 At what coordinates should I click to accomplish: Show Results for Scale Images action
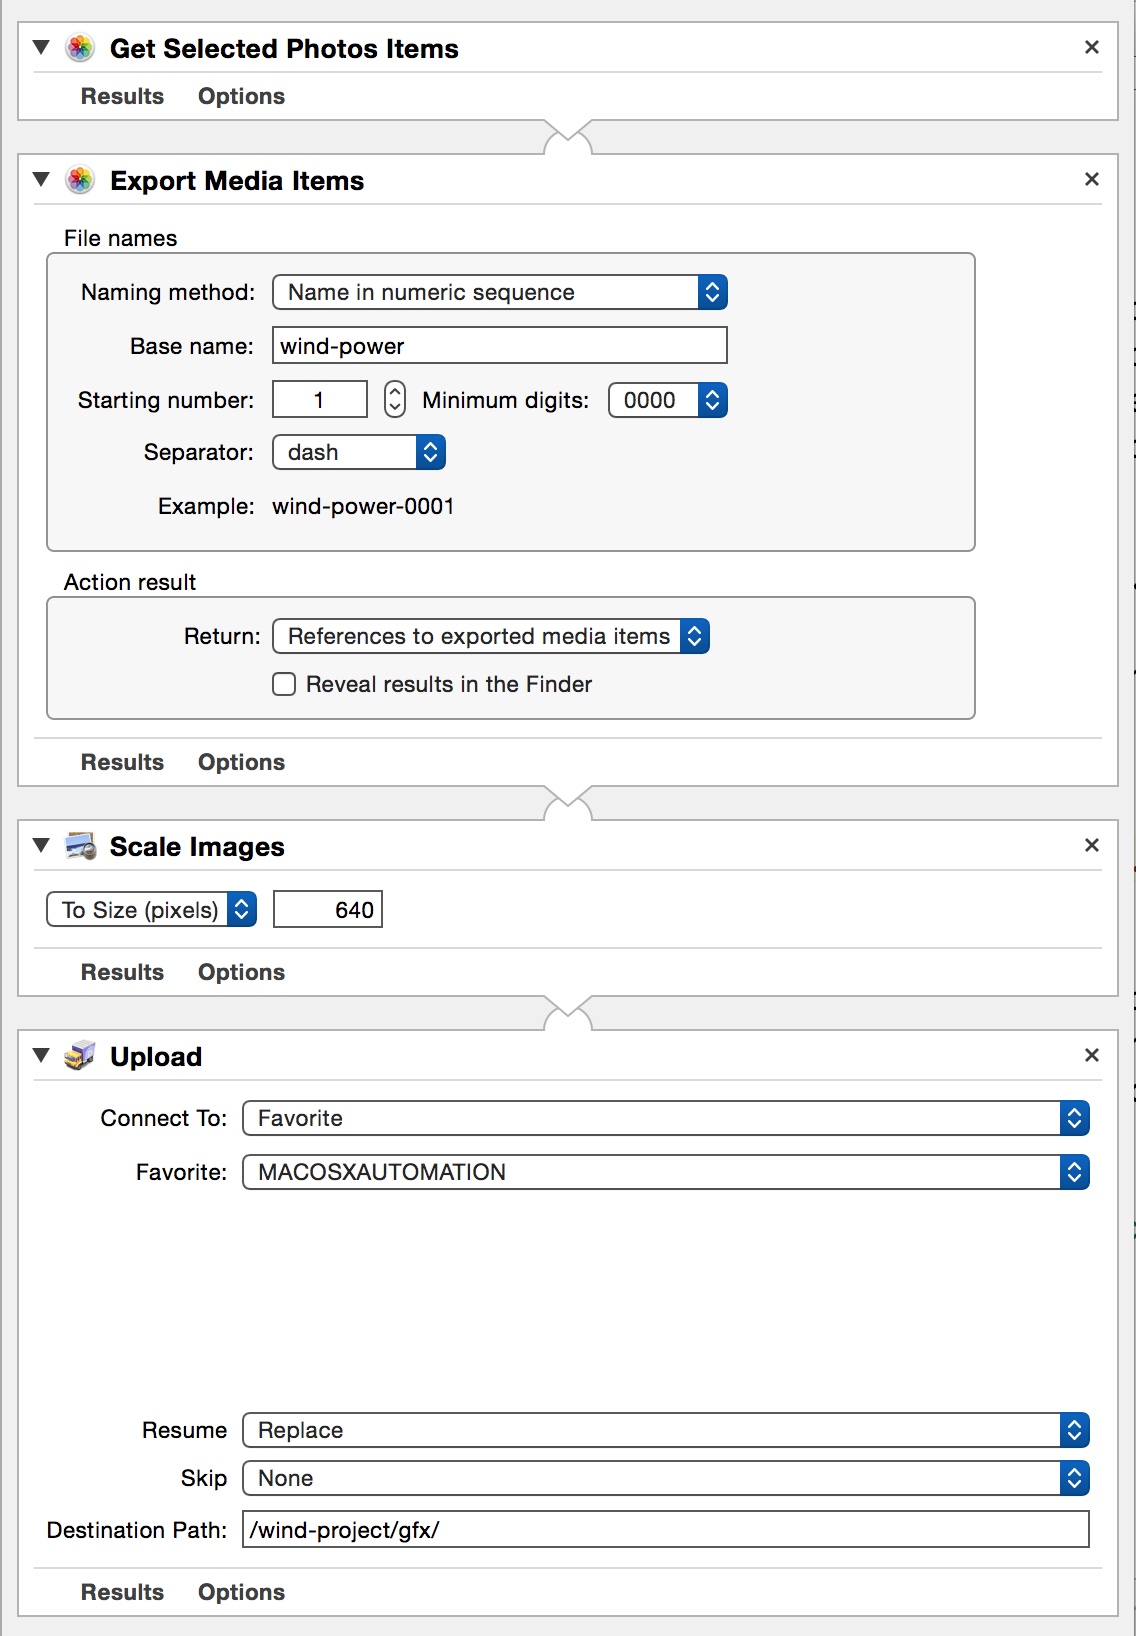[x=122, y=972]
